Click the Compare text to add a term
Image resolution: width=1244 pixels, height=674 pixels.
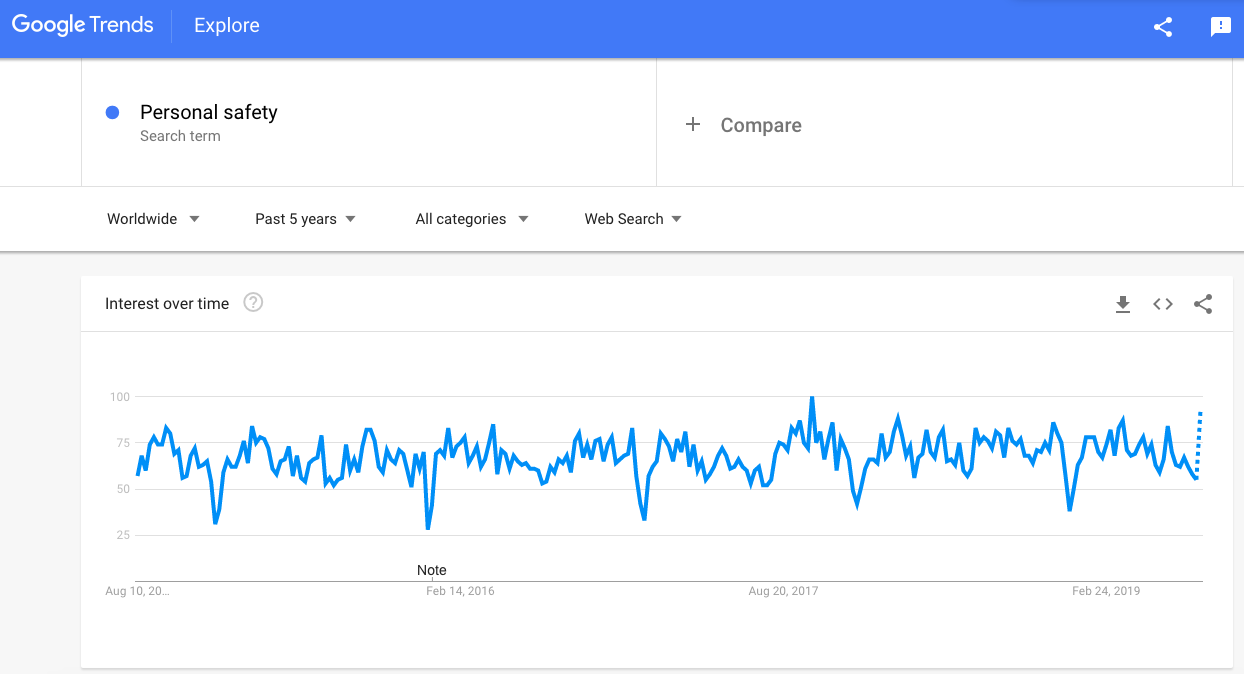pos(761,125)
